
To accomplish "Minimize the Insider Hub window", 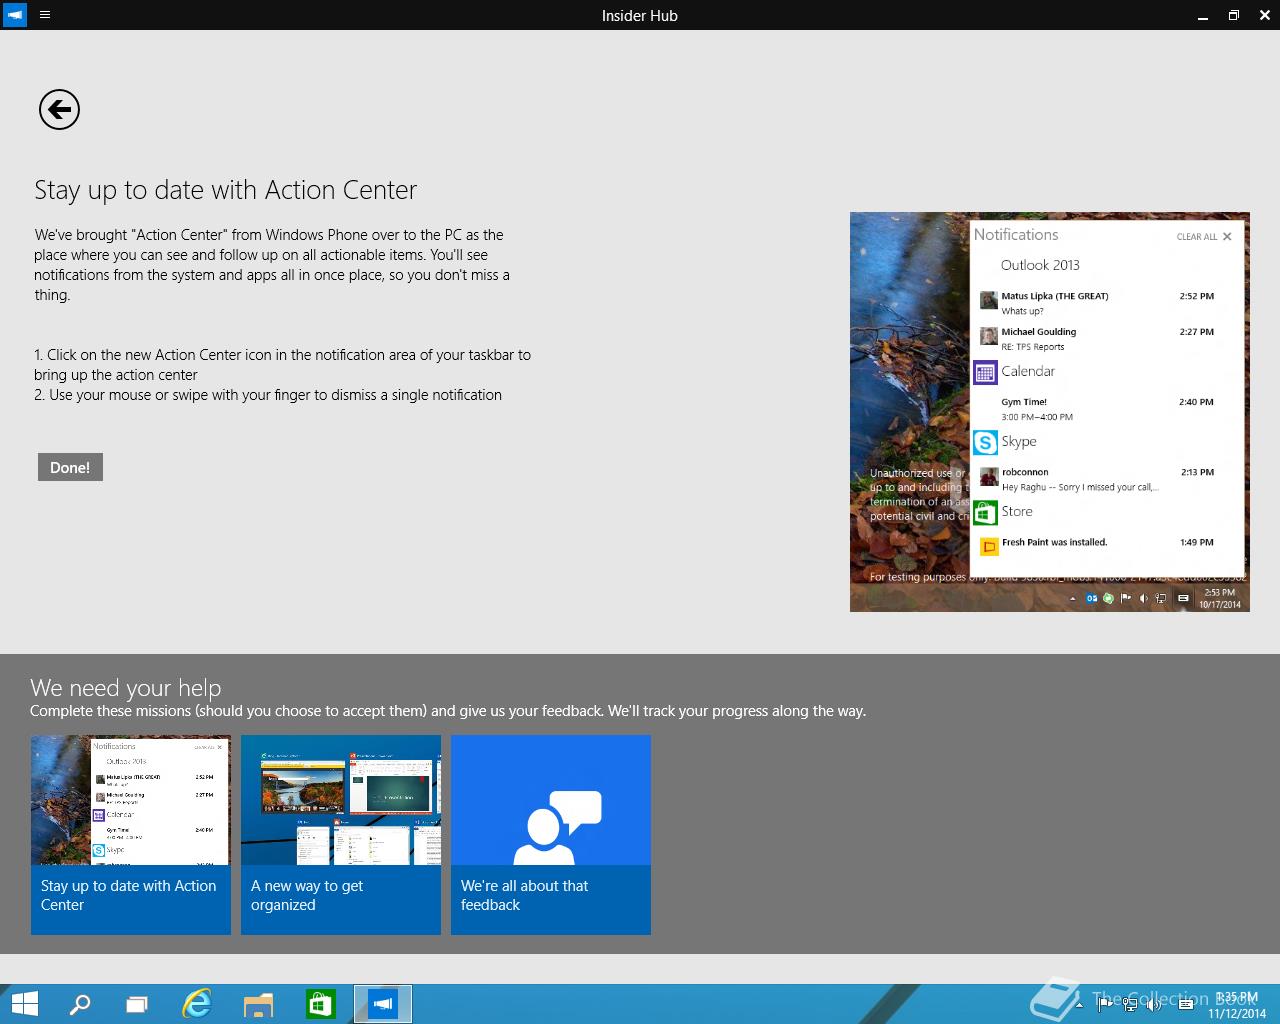I will tap(1202, 15).
